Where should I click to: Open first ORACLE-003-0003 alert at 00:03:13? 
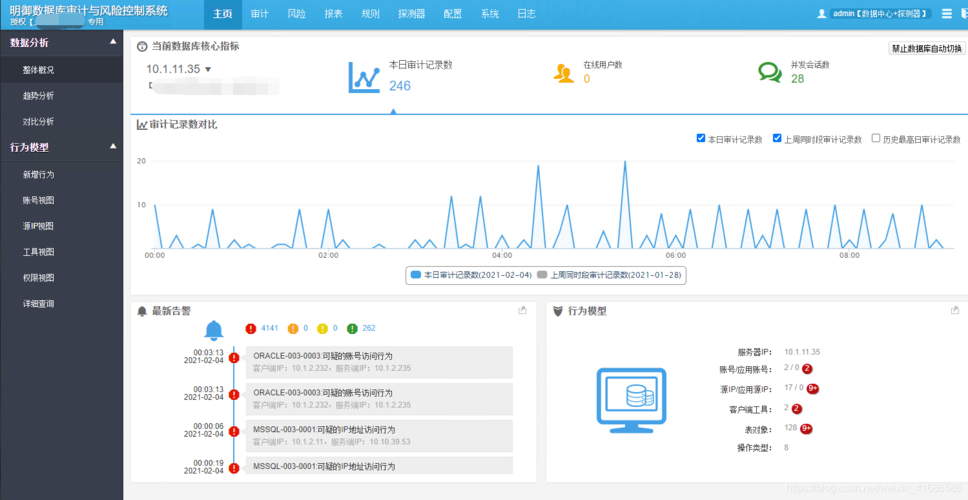(379, 362)
